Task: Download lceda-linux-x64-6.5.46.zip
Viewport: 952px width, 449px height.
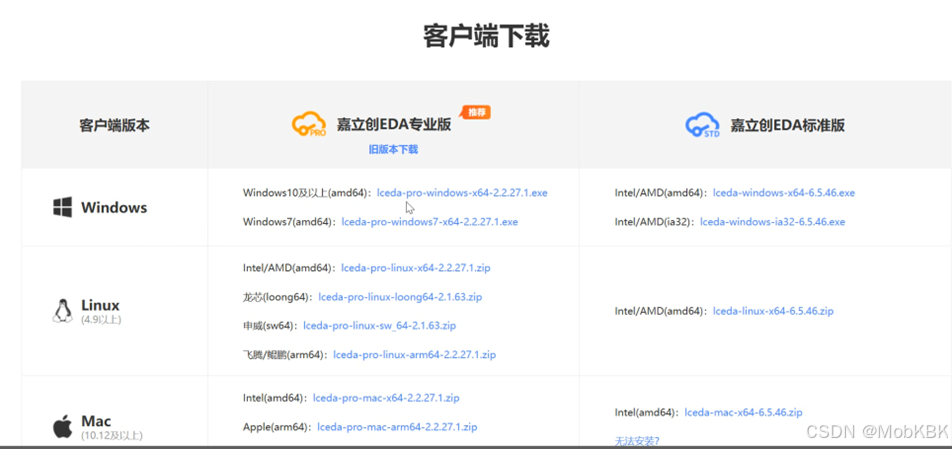Action: point(773,311)
